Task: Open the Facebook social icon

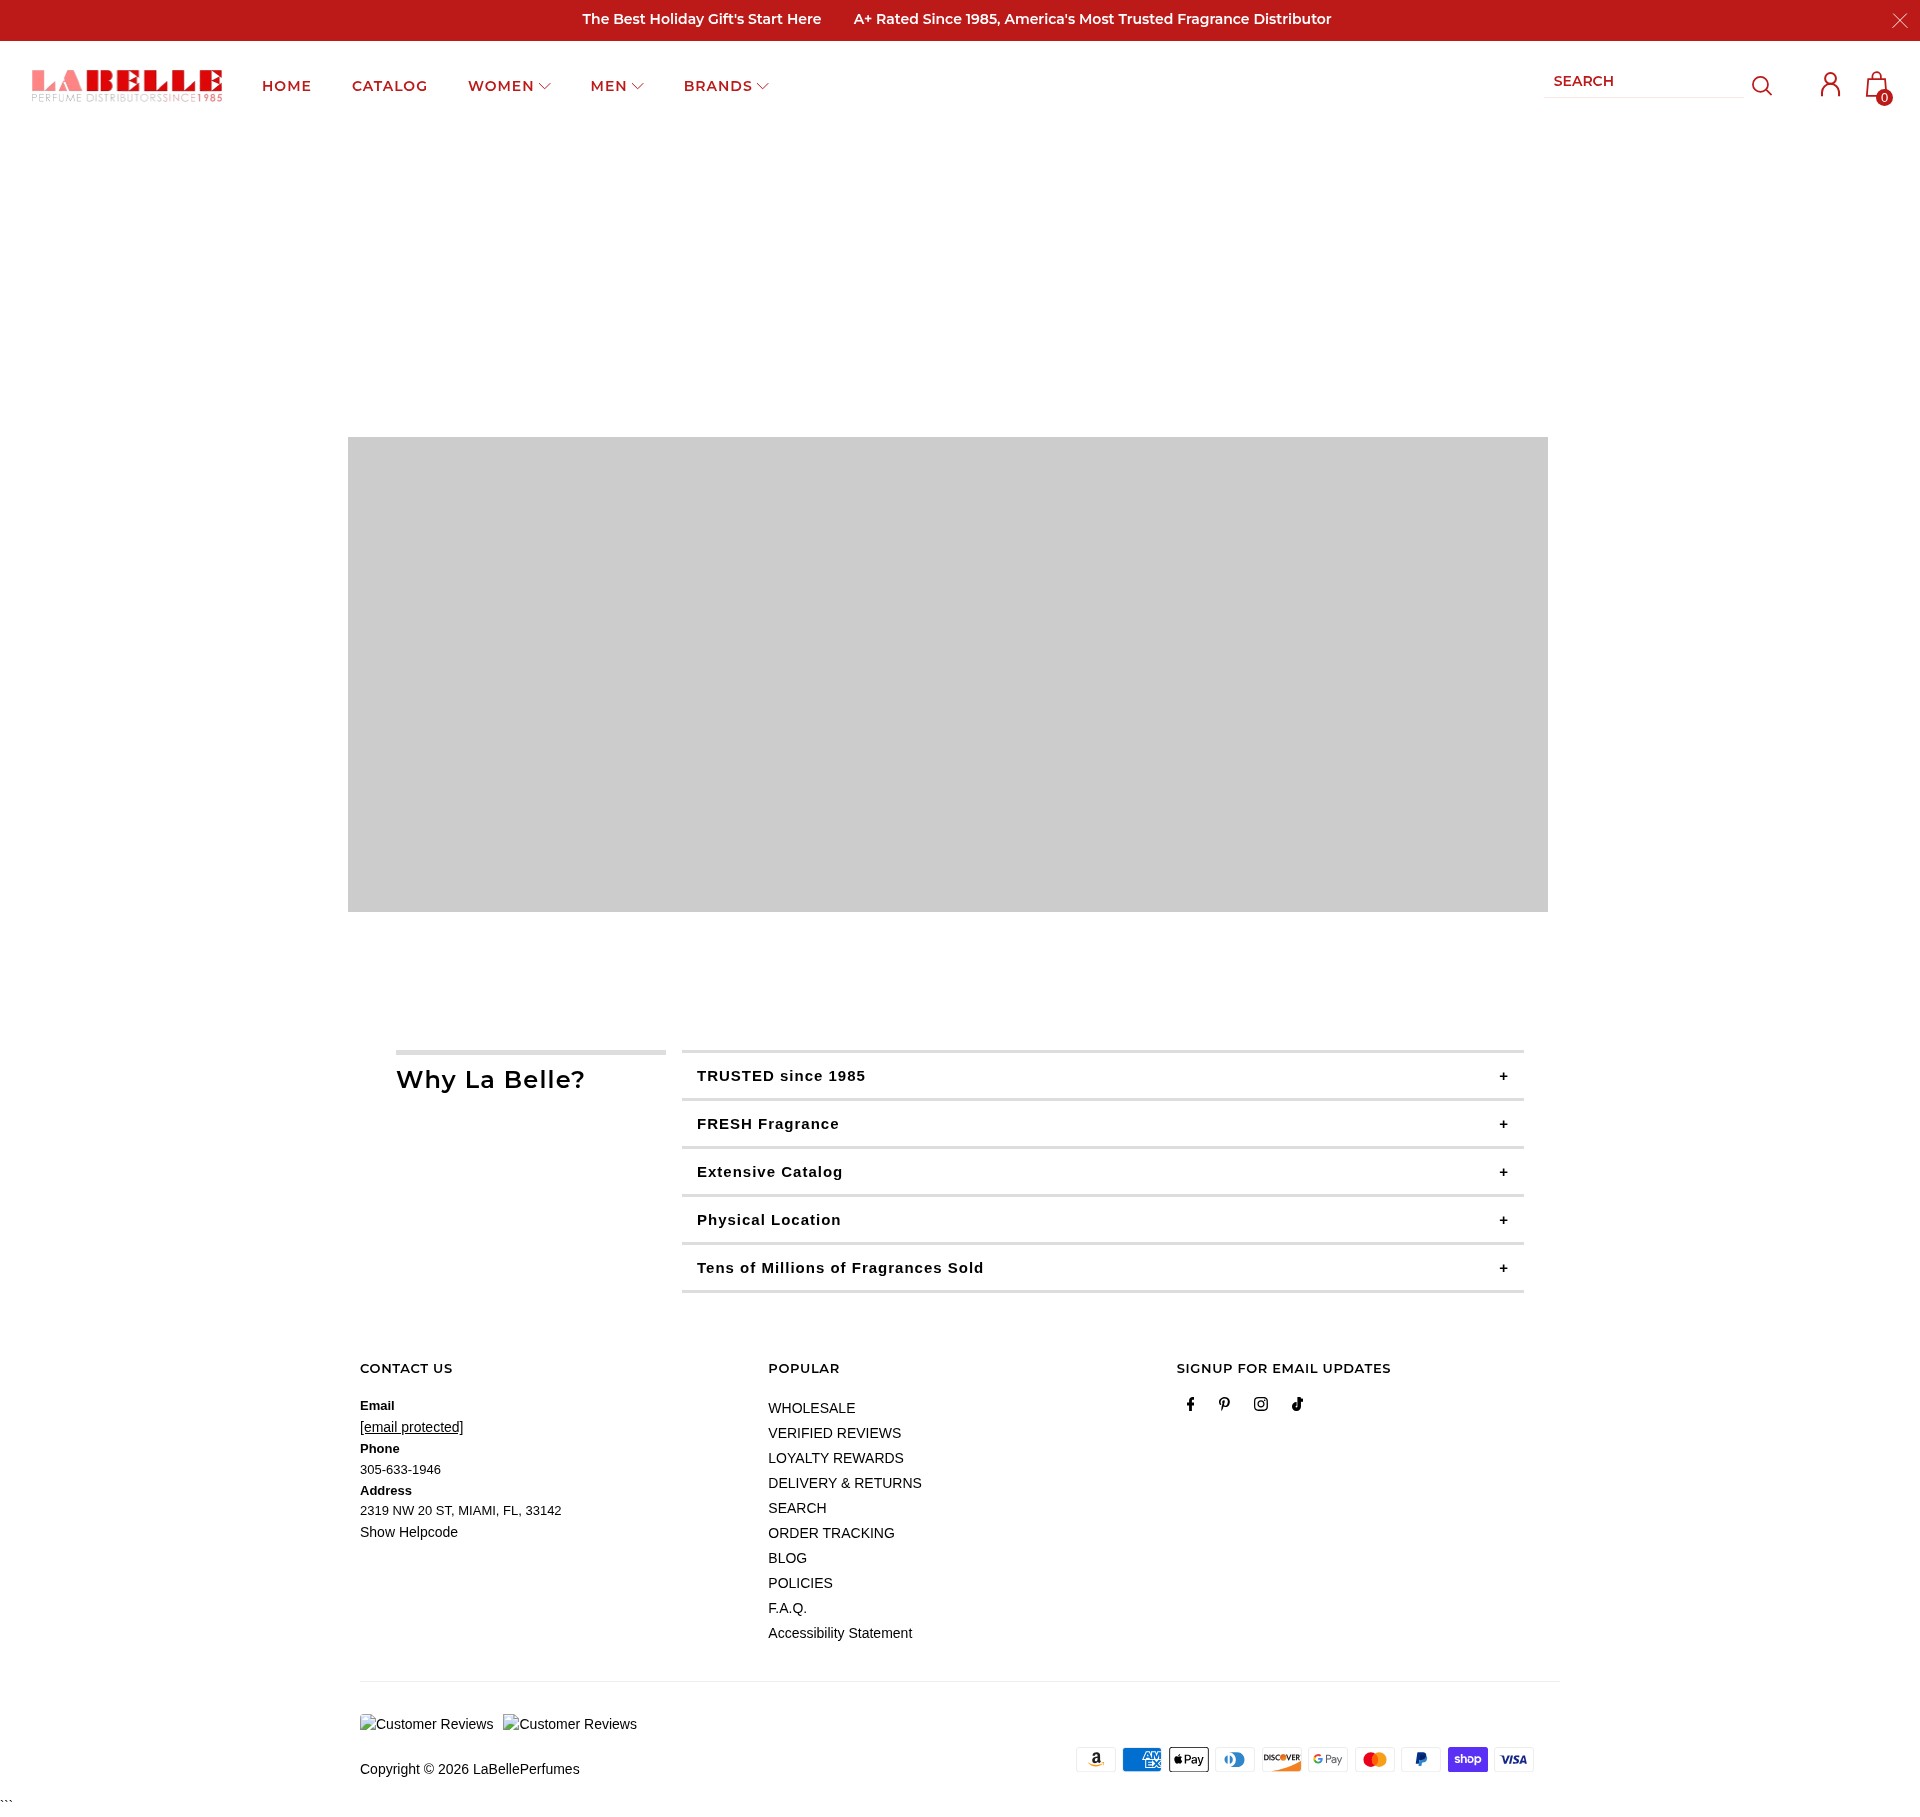Action: (1190, 1404)
